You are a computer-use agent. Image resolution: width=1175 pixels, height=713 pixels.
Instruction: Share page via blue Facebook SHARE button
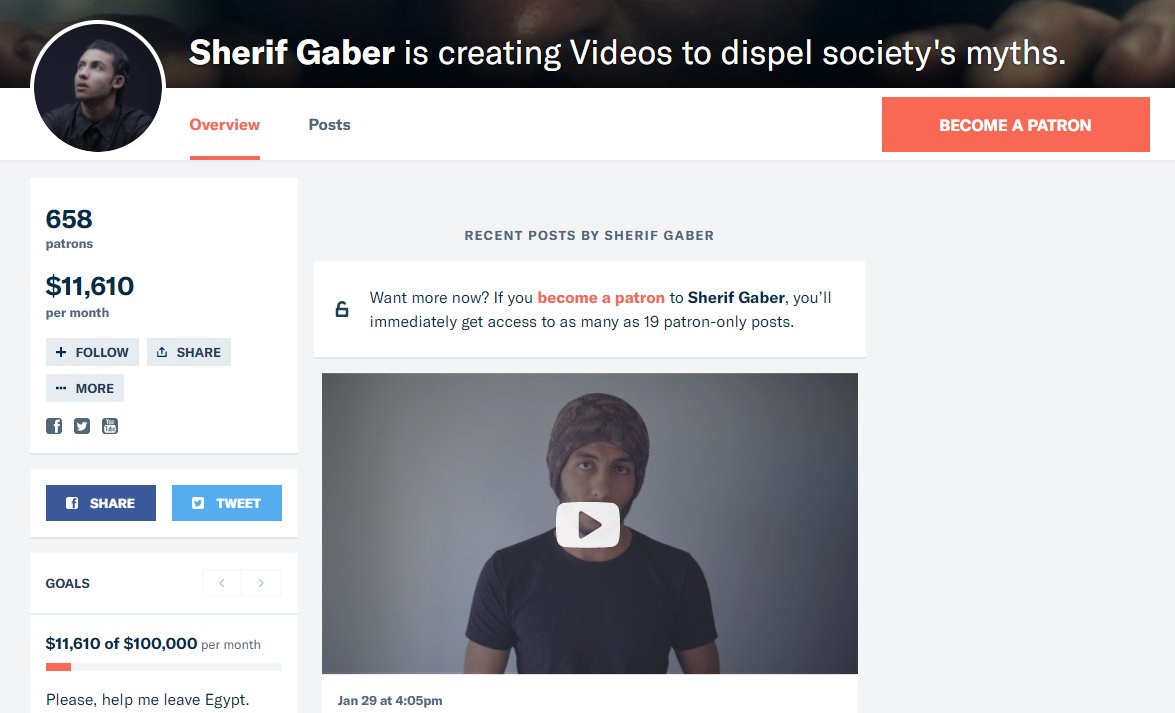[x=100, y=503]
